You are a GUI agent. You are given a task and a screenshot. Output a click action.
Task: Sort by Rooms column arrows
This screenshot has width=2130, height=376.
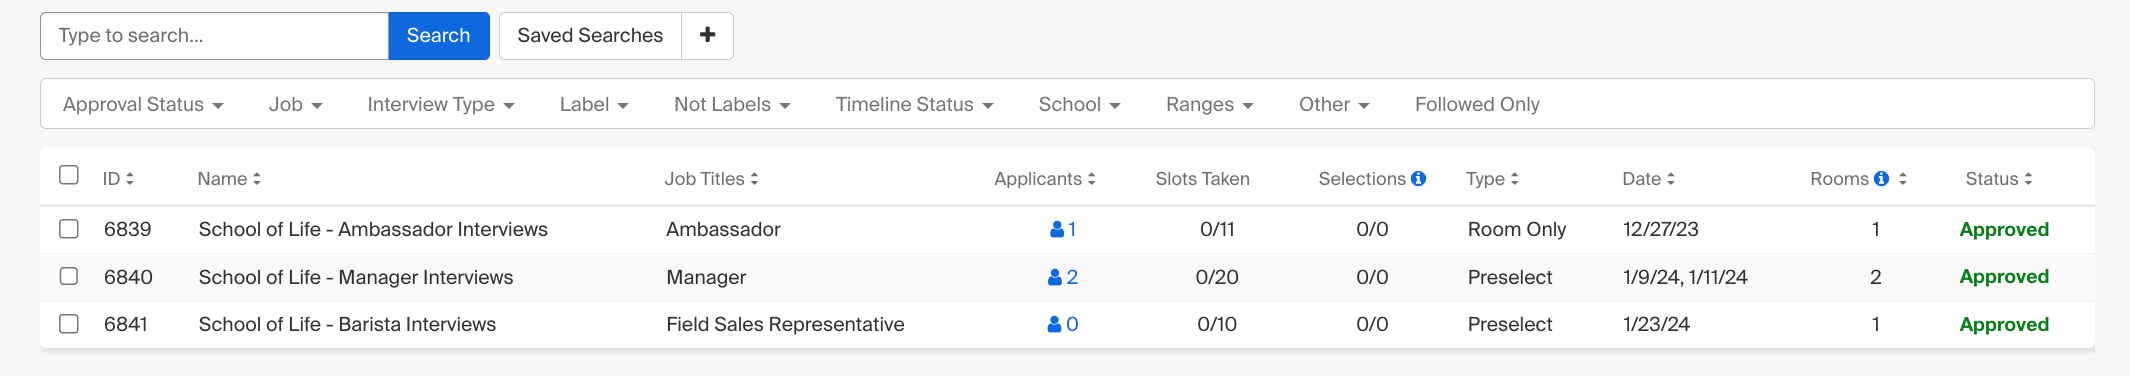1903,179
